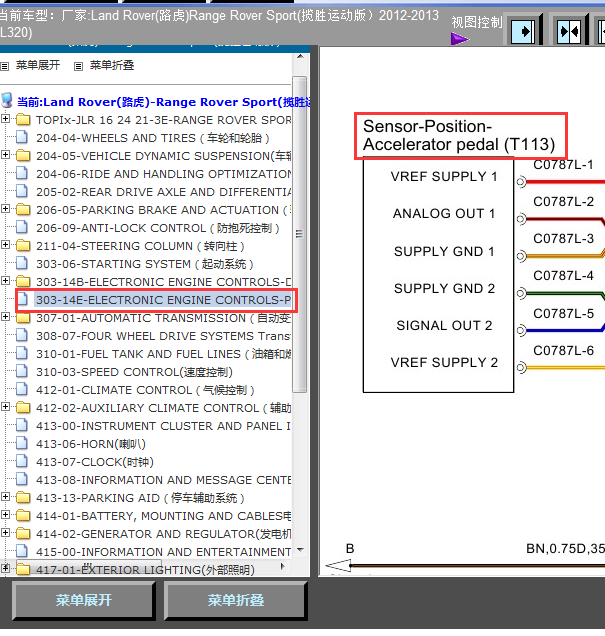Expand the 211-04-STEERING COLUMN node
Screen dimensions: 605x636
(x=5, y=245)
